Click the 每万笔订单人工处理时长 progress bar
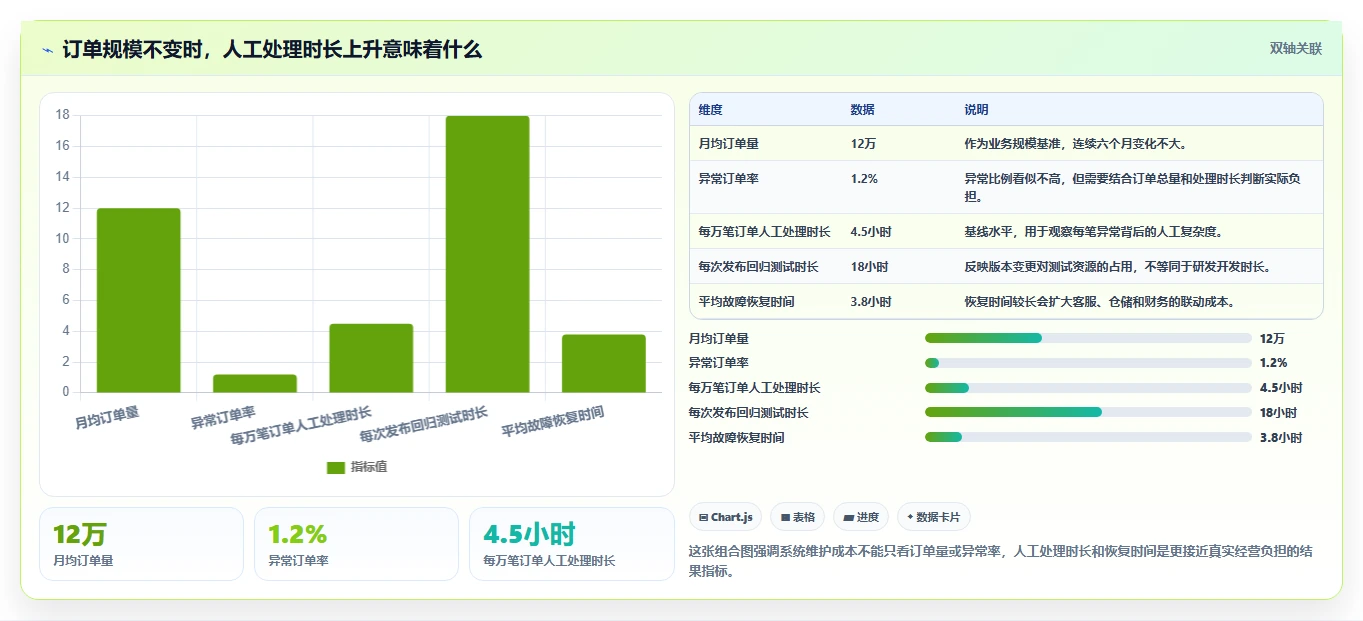The height and width of the screenshot is (621, 1363). pos(1088,388)
